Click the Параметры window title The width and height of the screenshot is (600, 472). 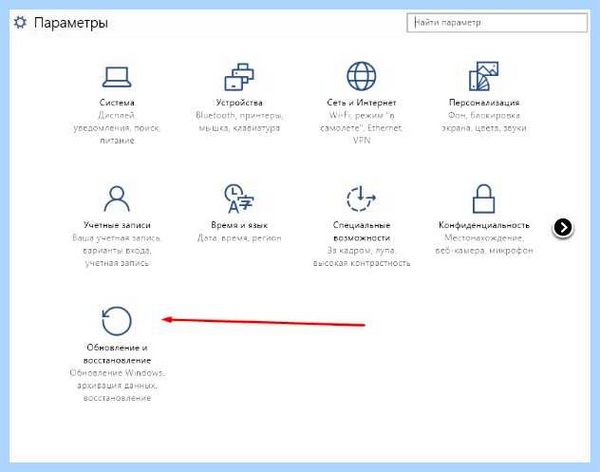click(71, 23)
